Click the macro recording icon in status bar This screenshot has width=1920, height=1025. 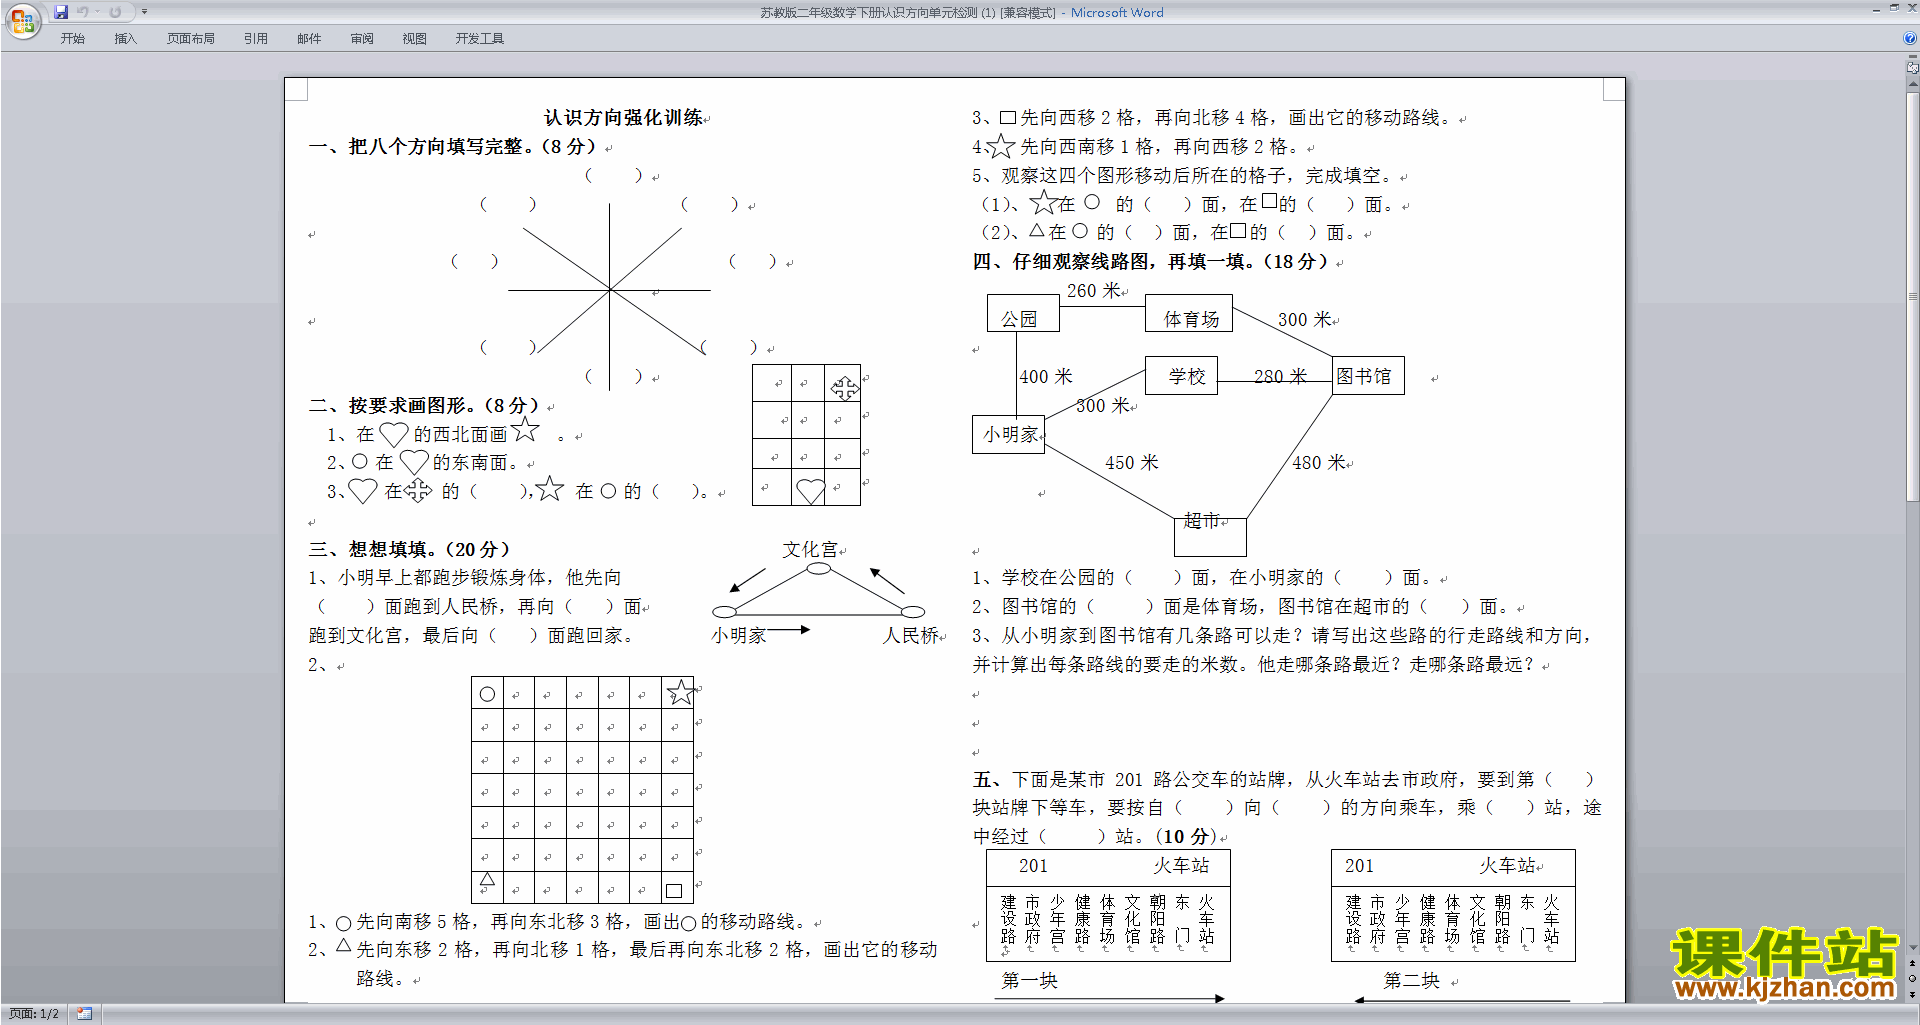tap(84, 1014)
